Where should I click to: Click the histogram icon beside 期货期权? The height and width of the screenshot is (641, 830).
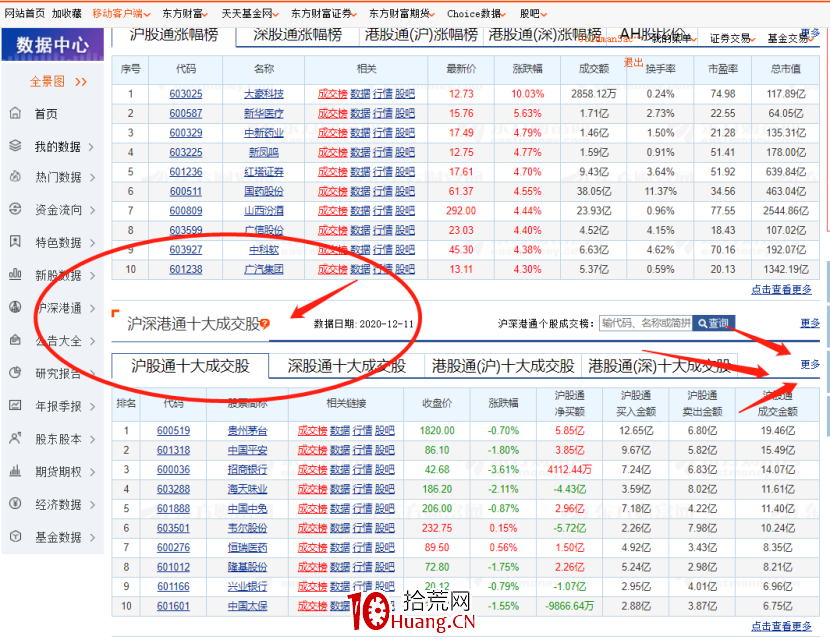click(15, 471)
